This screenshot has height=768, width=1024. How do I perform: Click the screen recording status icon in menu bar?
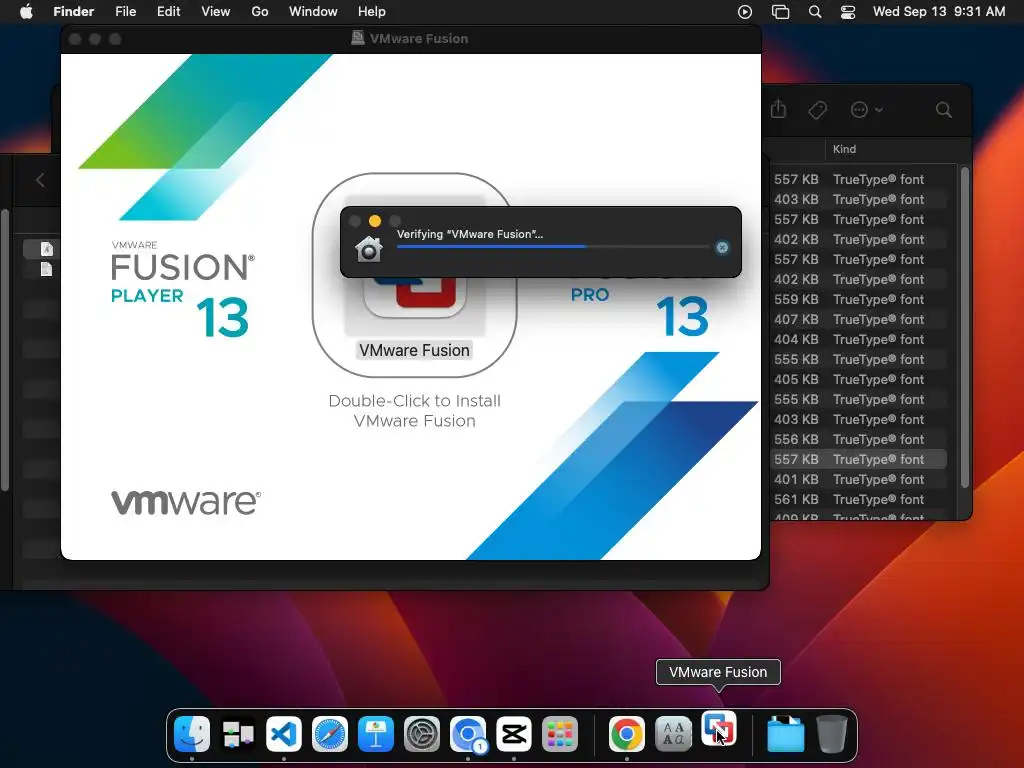click(x=744, y=12)
